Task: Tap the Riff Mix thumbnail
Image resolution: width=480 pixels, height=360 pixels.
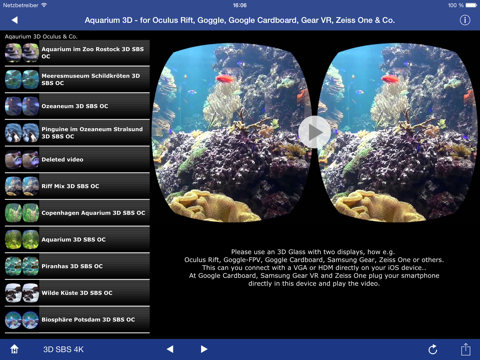Action: (22, 186)
